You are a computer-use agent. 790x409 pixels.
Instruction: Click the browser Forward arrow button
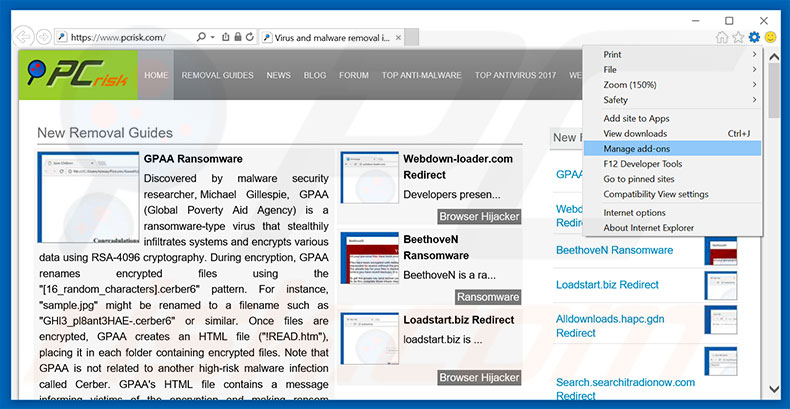44,37
